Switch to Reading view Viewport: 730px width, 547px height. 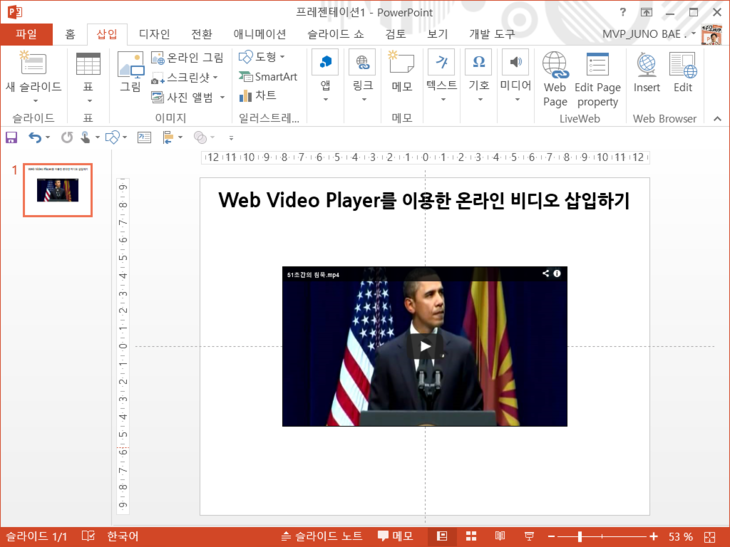tap(500, 536)
